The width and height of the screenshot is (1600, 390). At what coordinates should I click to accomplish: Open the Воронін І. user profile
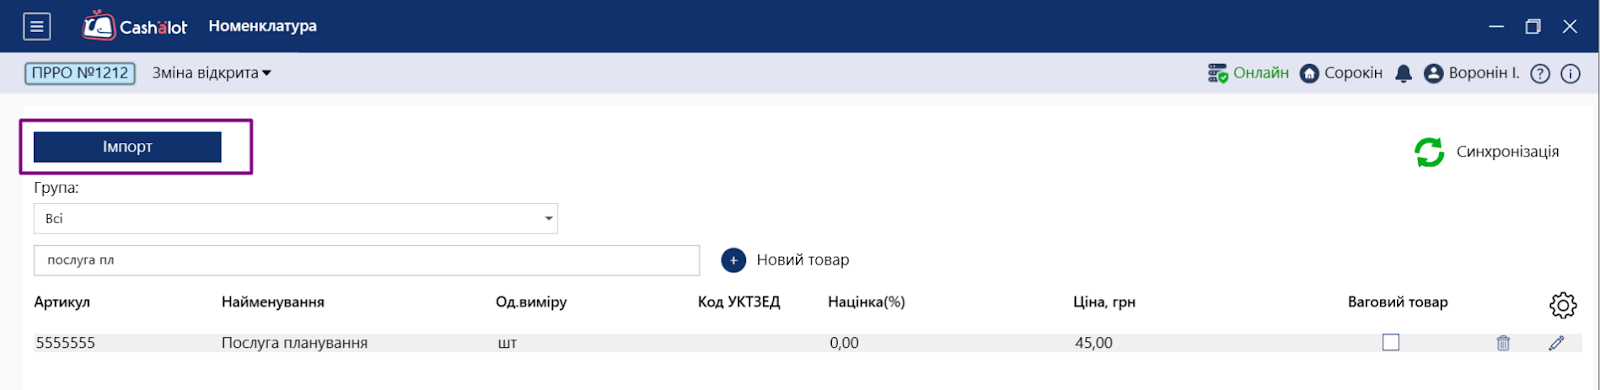pos(1471,73)
